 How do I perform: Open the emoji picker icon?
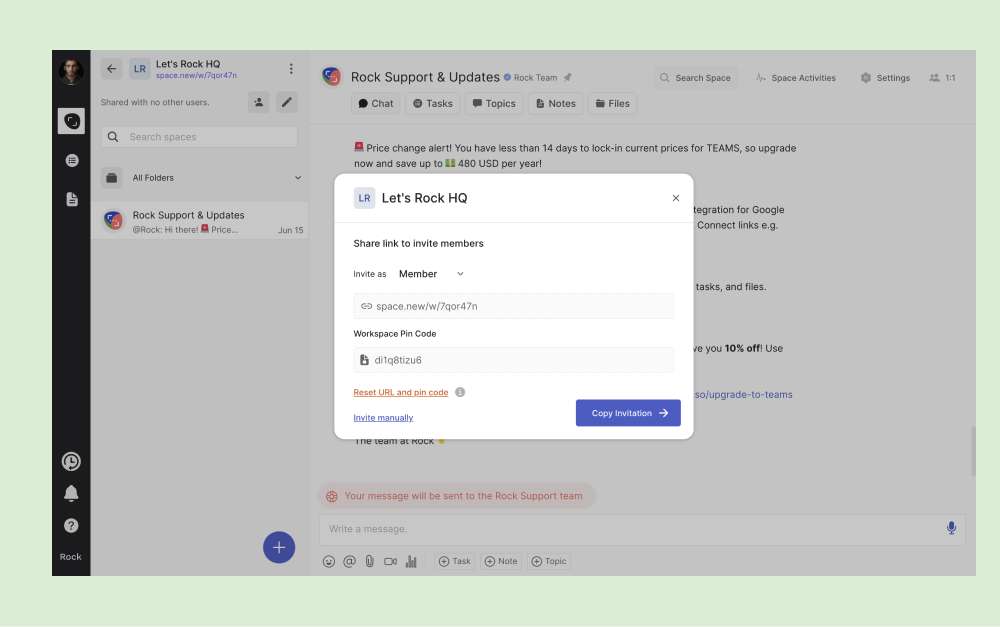click(328, 561)
